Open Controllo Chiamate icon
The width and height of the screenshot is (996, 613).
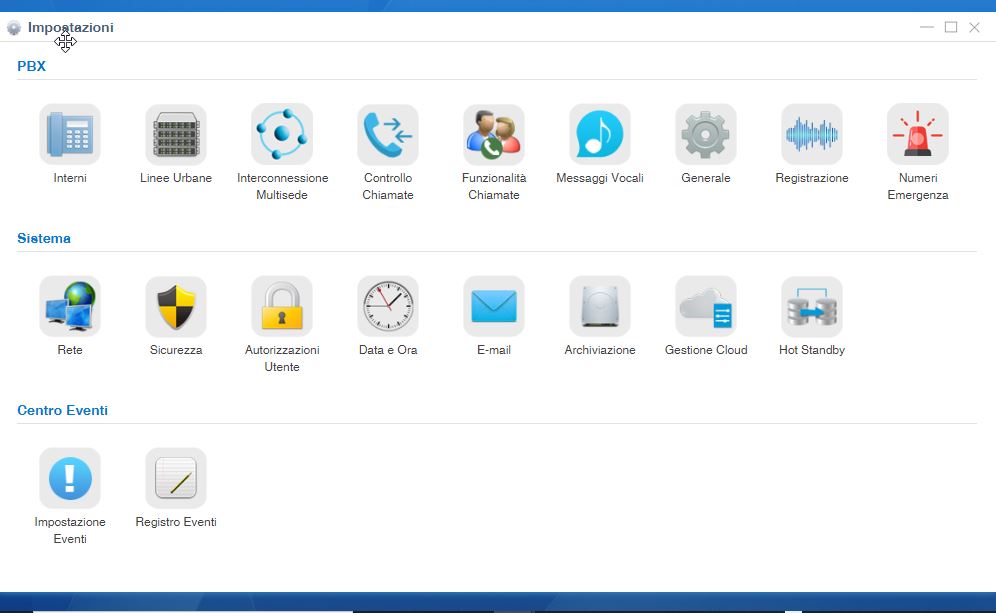[x=388, y=134]
